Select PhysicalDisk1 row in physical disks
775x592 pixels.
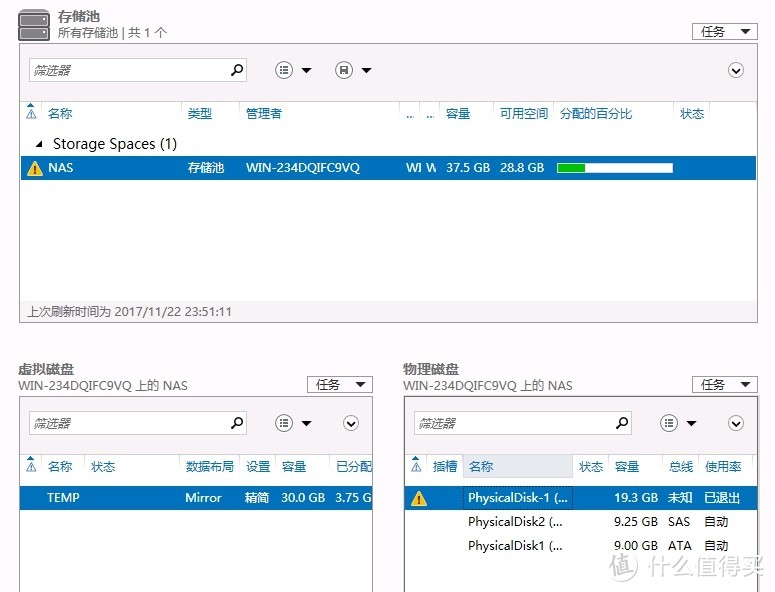(581, 546)
